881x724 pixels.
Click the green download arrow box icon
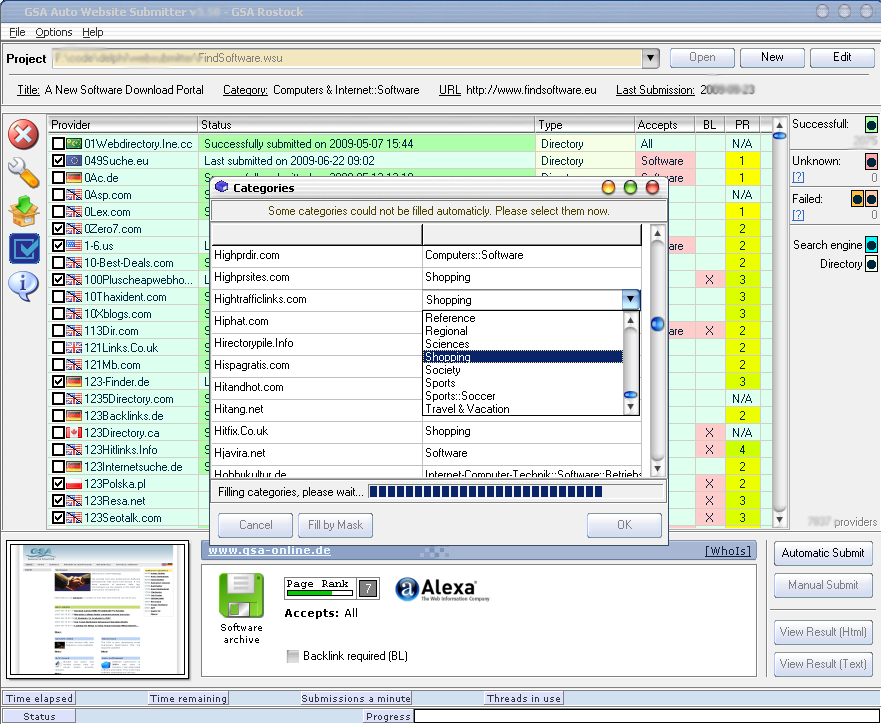[x=23, y=210]
